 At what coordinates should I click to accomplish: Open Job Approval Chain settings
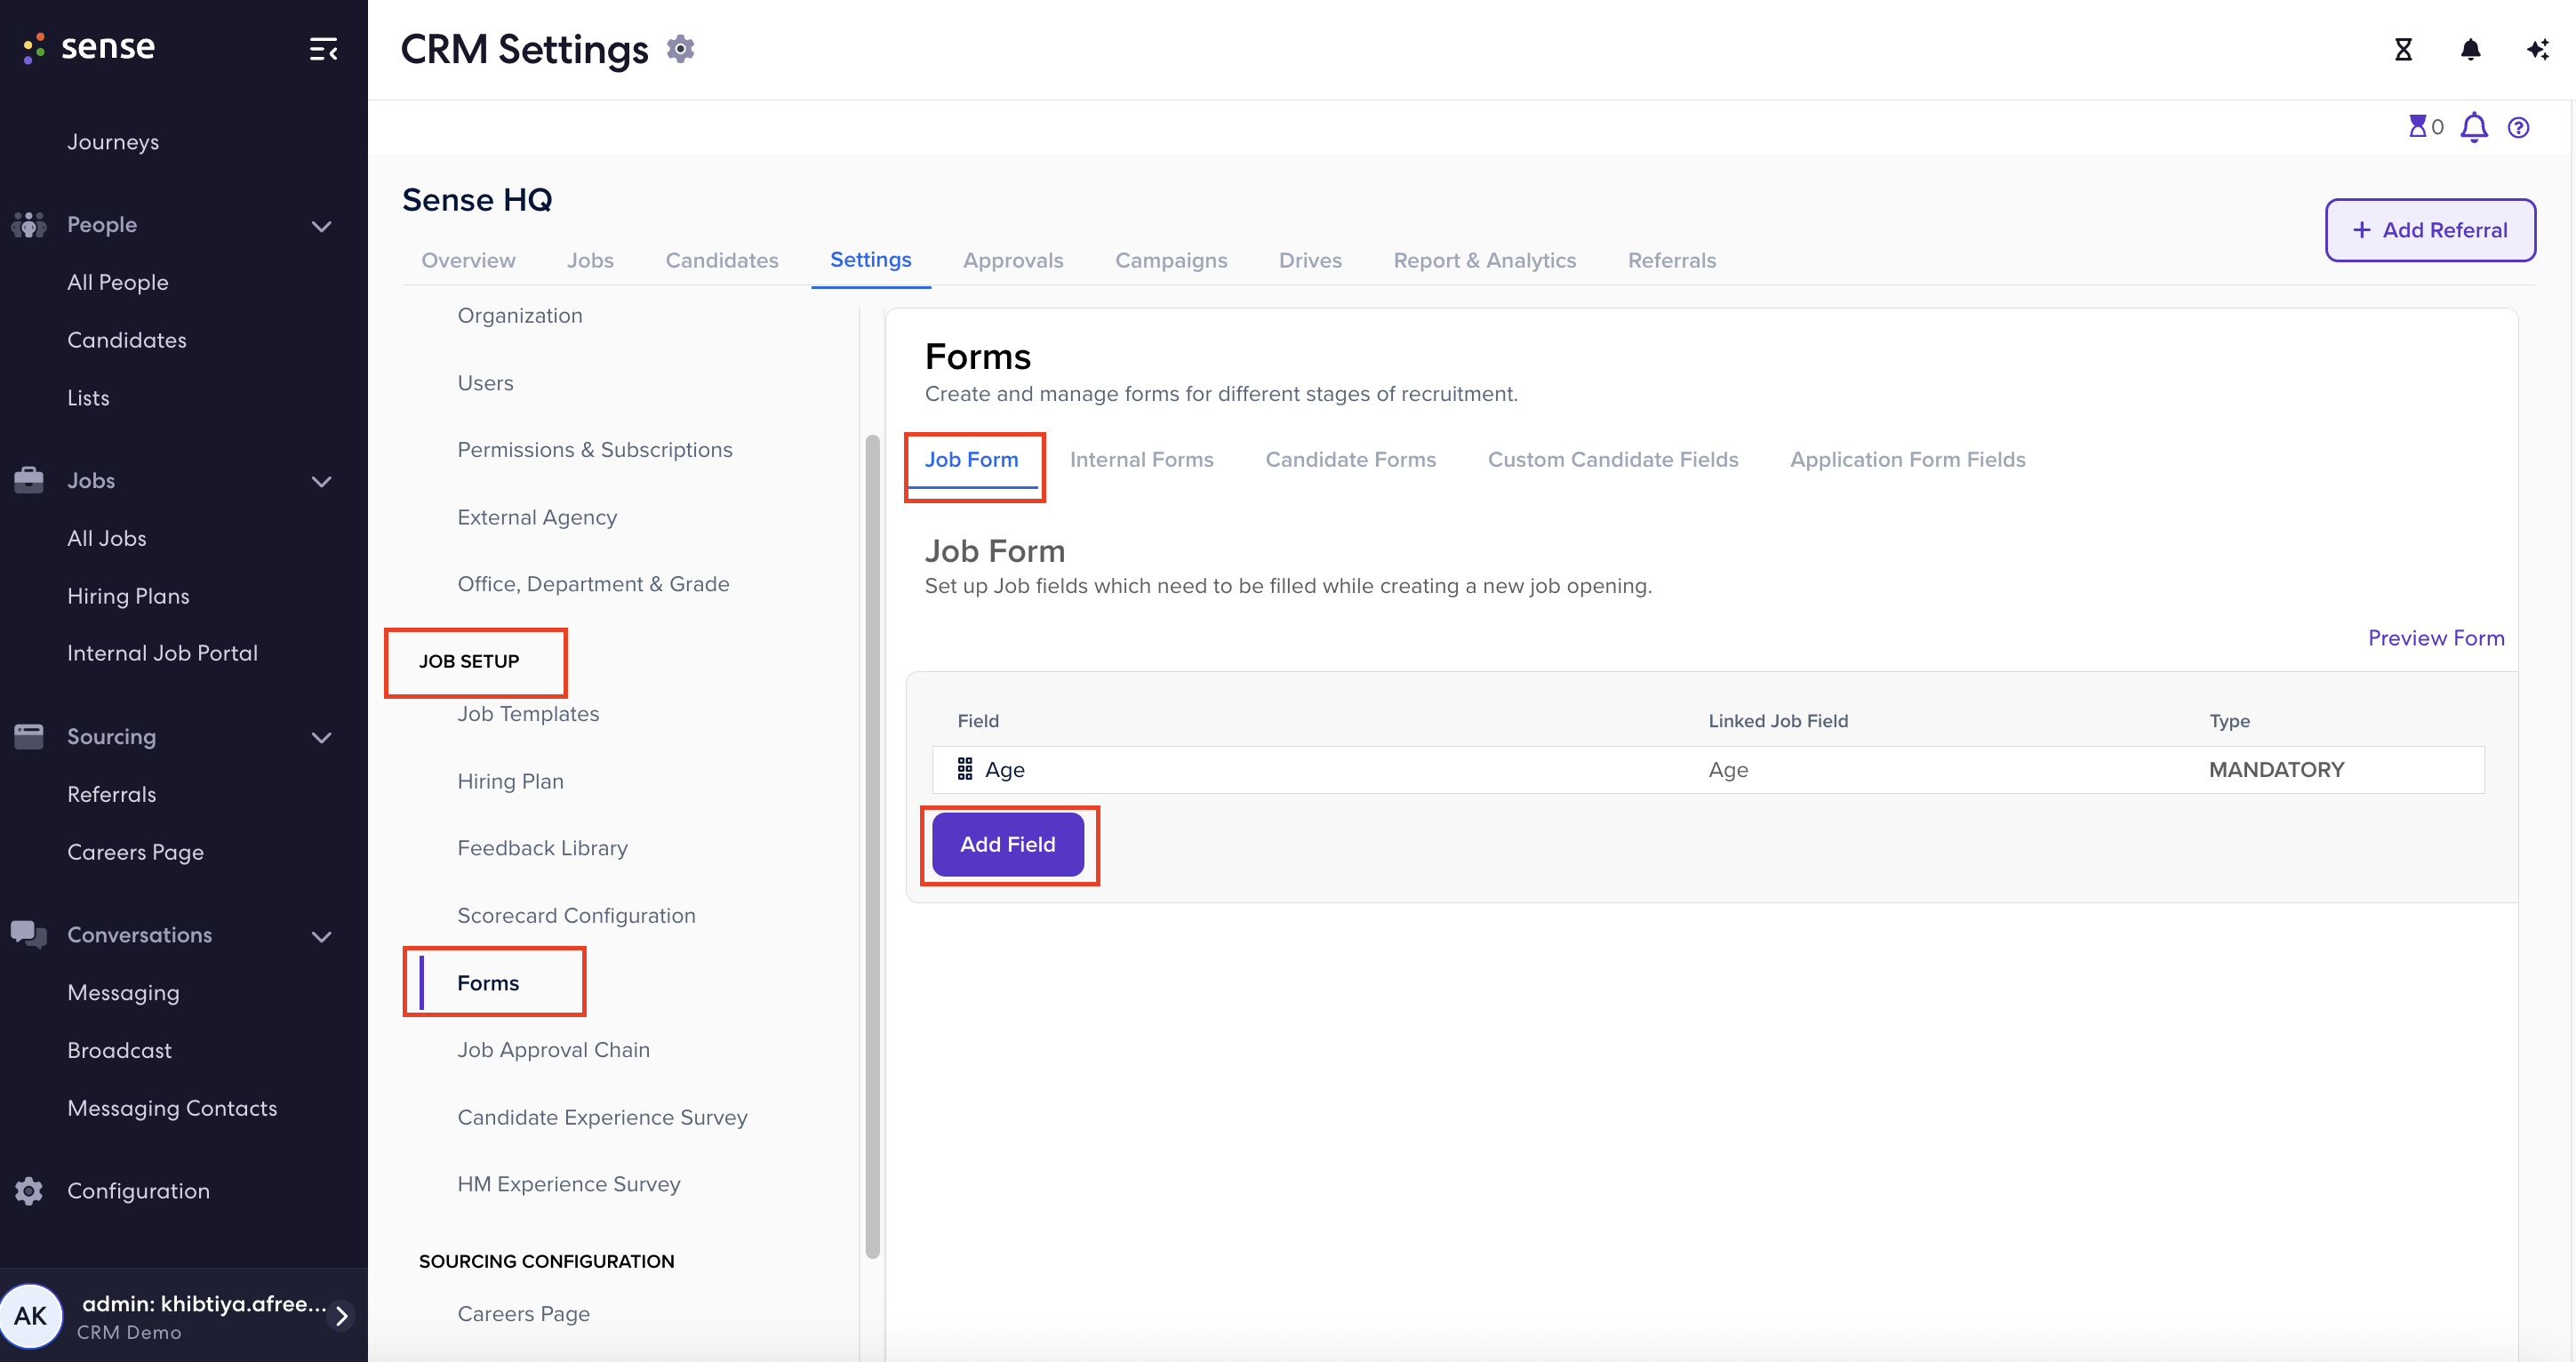[x=553, y=1050]
